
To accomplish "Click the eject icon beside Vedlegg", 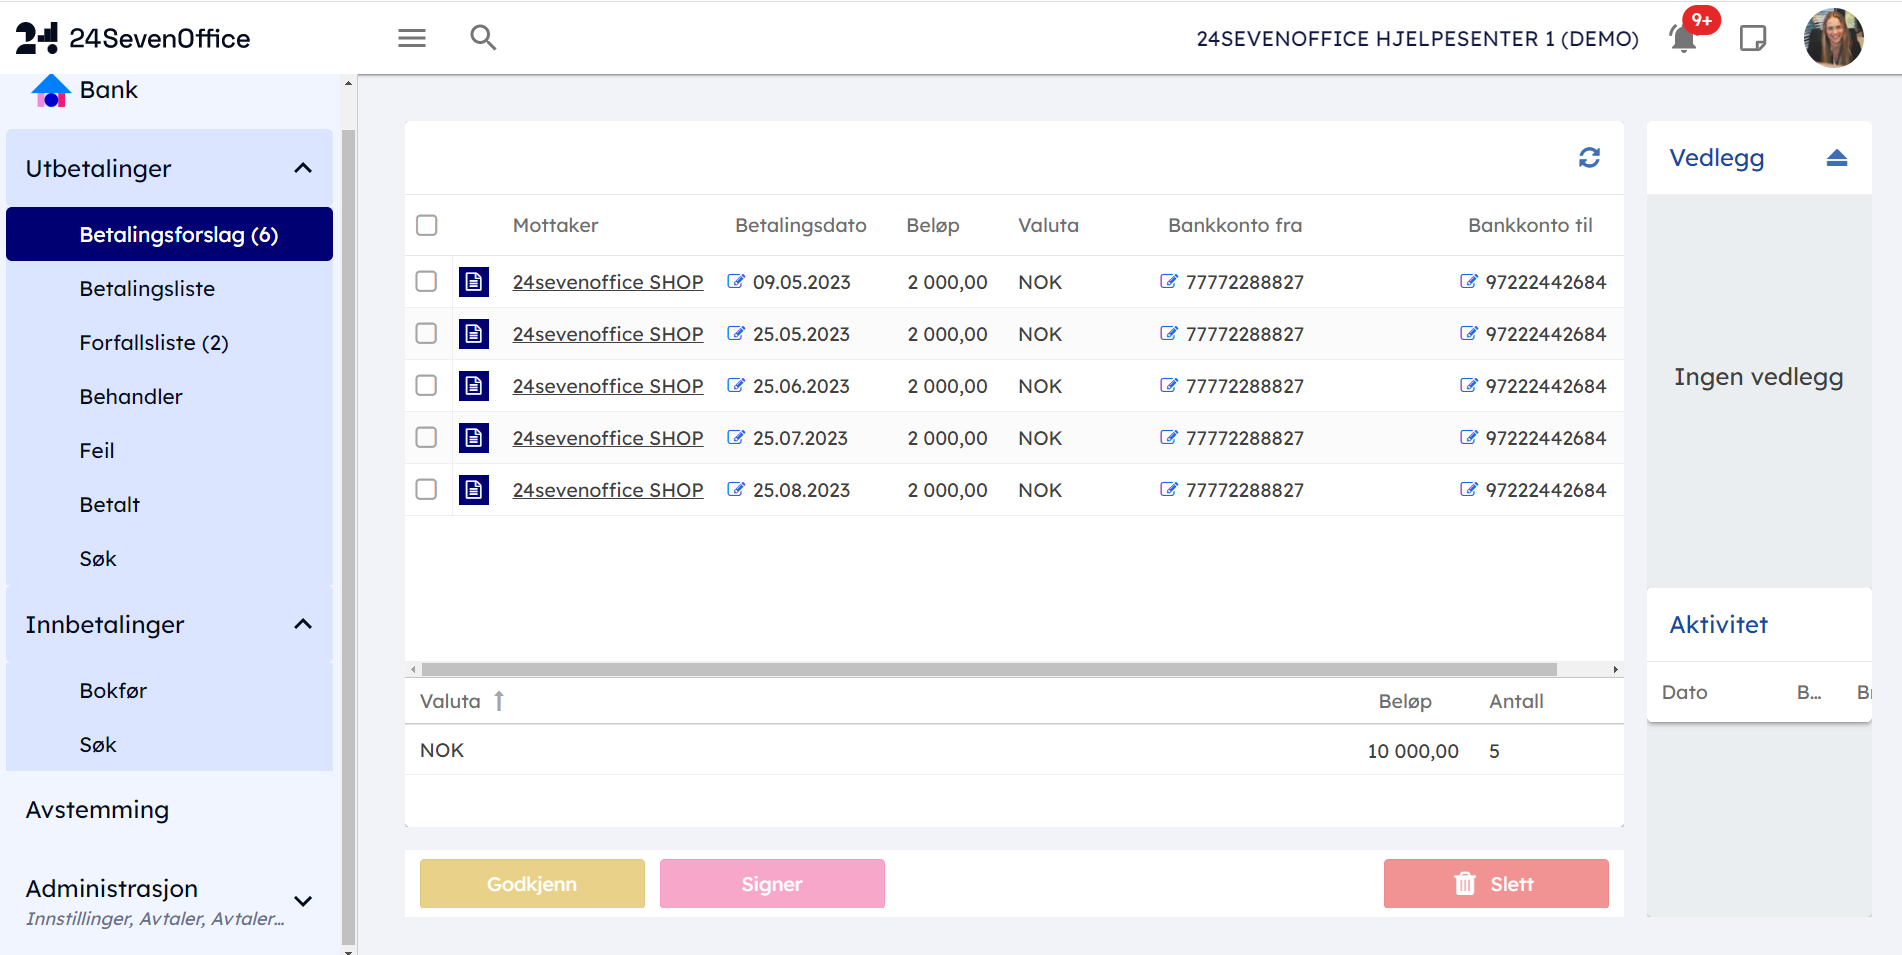I will click(x=1836, y=158).
